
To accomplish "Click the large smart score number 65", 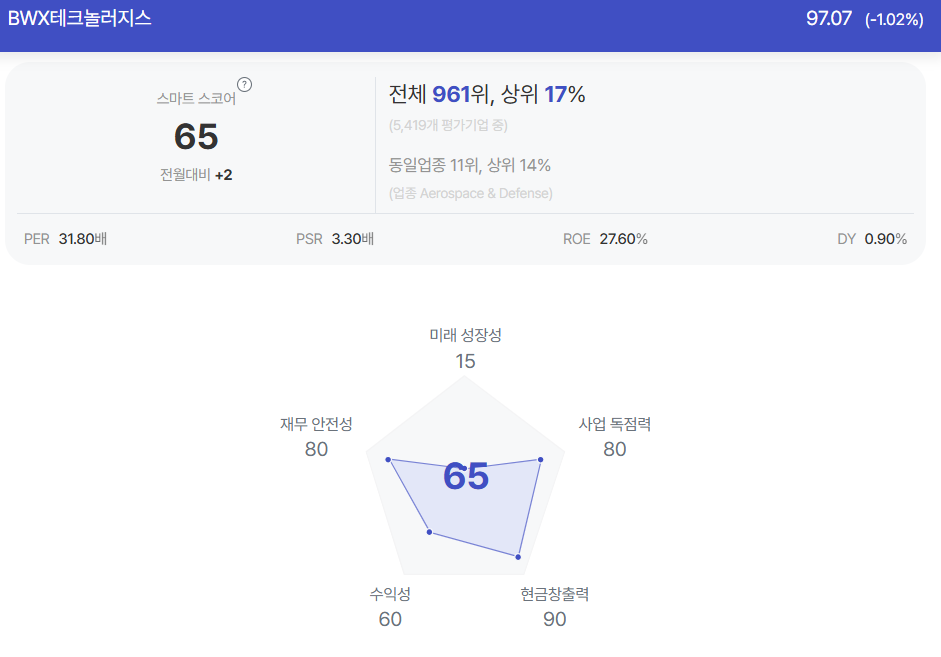I will click(196, 136).
